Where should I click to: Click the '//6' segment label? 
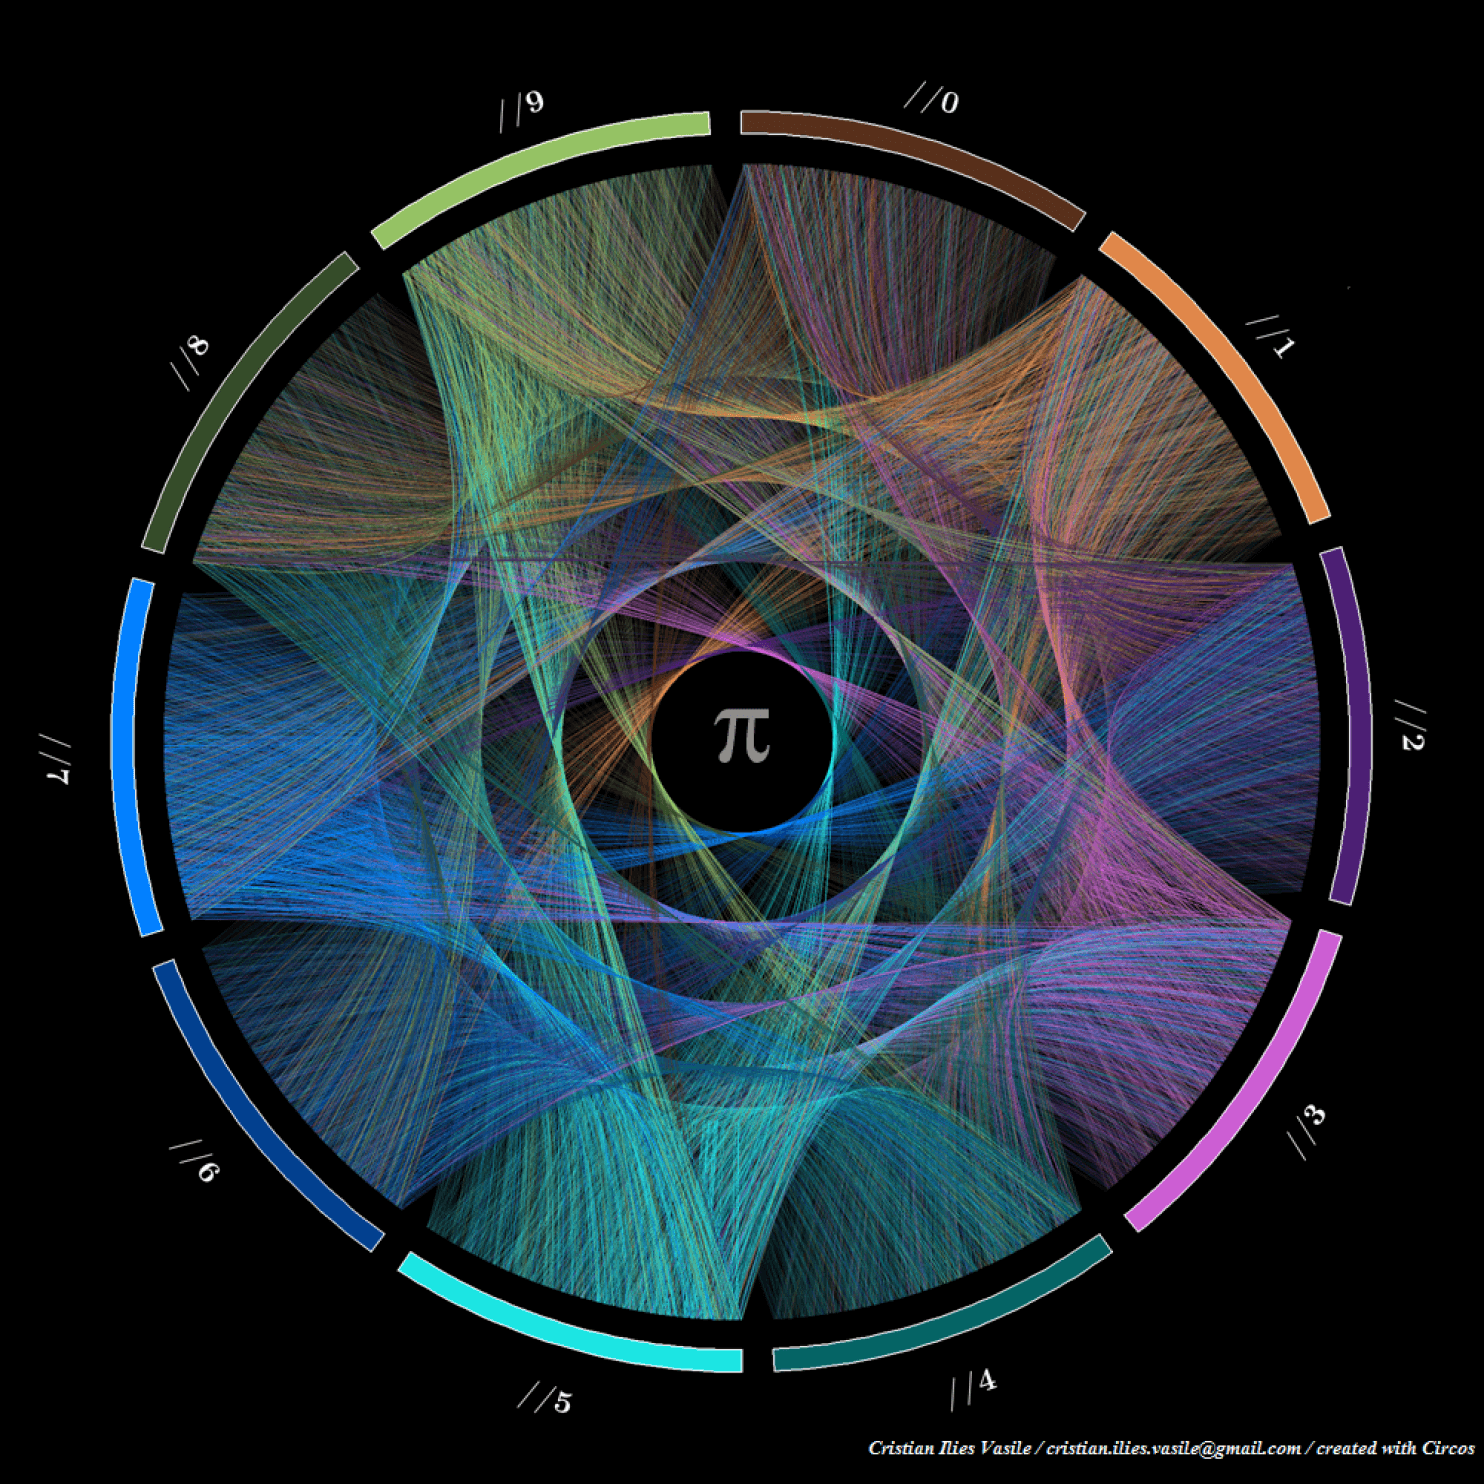pyautogui.click(x=194, y=1161)
